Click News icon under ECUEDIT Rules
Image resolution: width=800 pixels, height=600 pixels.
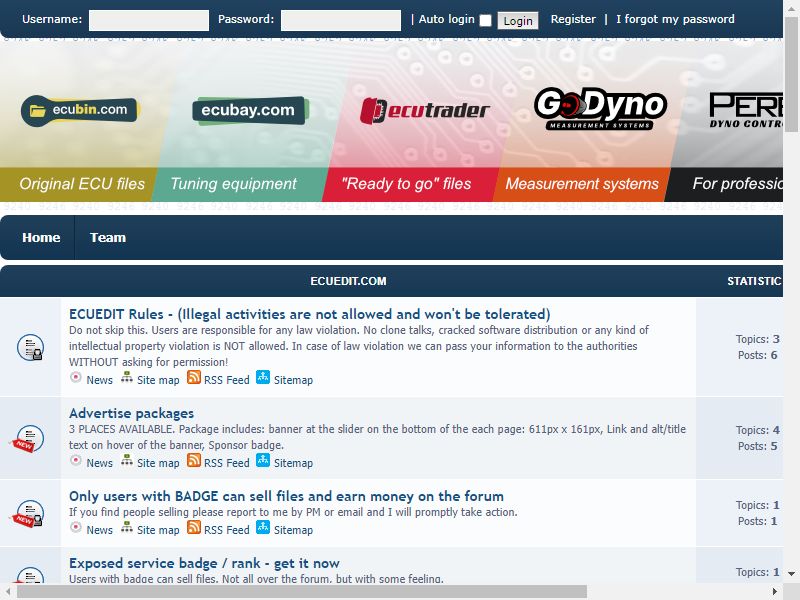click(76, 378)
